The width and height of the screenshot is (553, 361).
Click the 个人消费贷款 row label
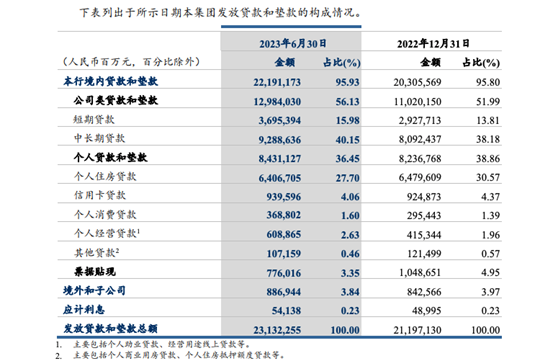coord(105,214)
